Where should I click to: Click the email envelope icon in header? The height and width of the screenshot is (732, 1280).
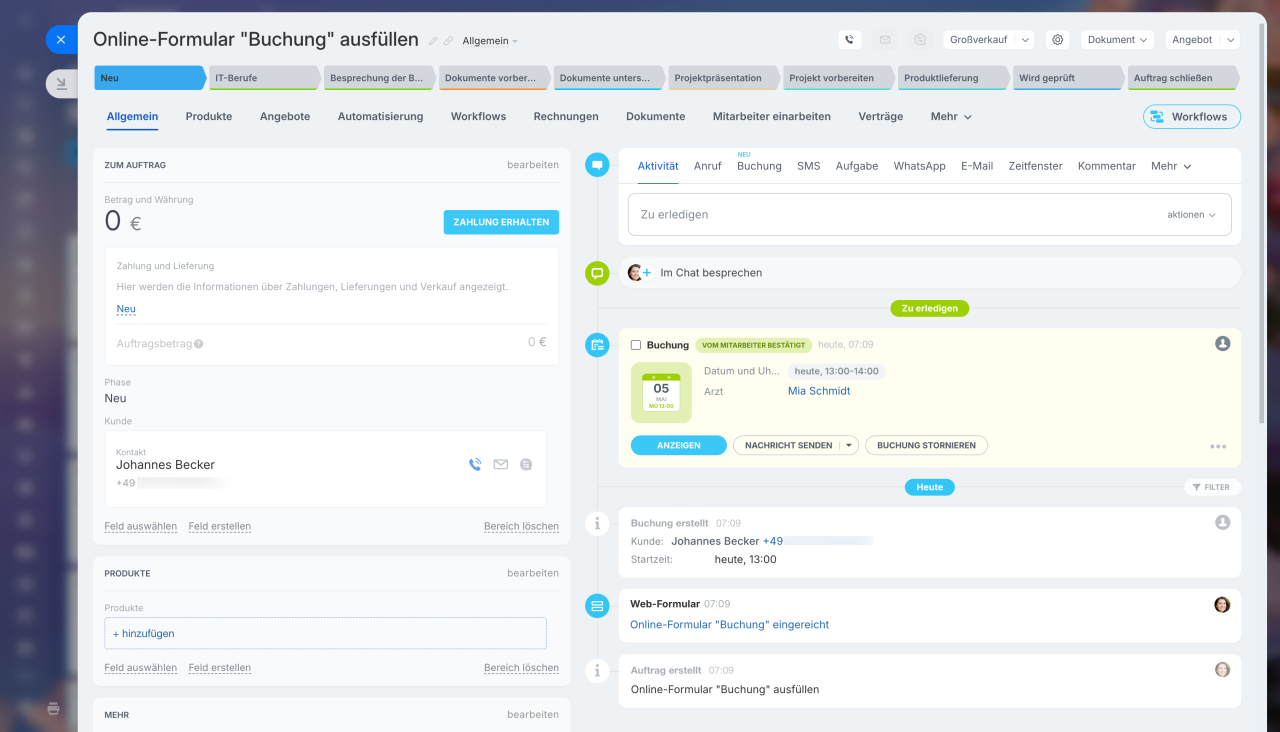[885, 40]
